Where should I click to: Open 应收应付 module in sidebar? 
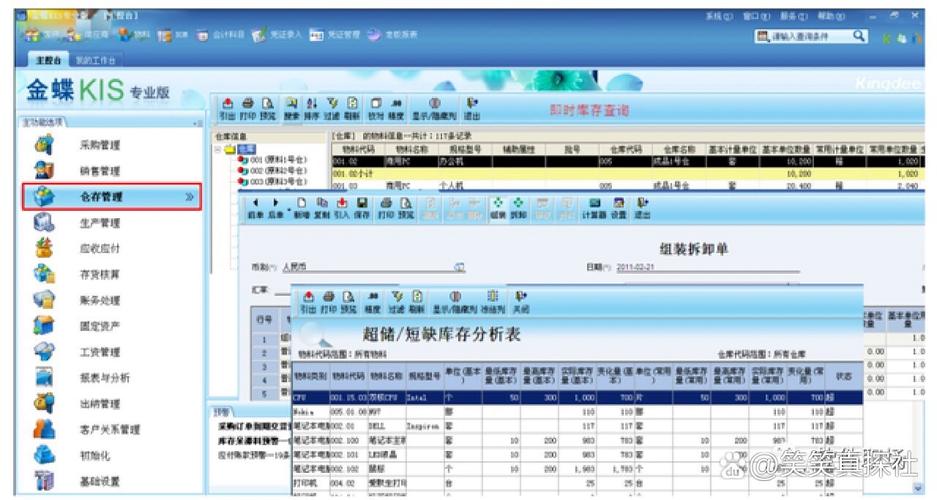(x=99, y=249)
